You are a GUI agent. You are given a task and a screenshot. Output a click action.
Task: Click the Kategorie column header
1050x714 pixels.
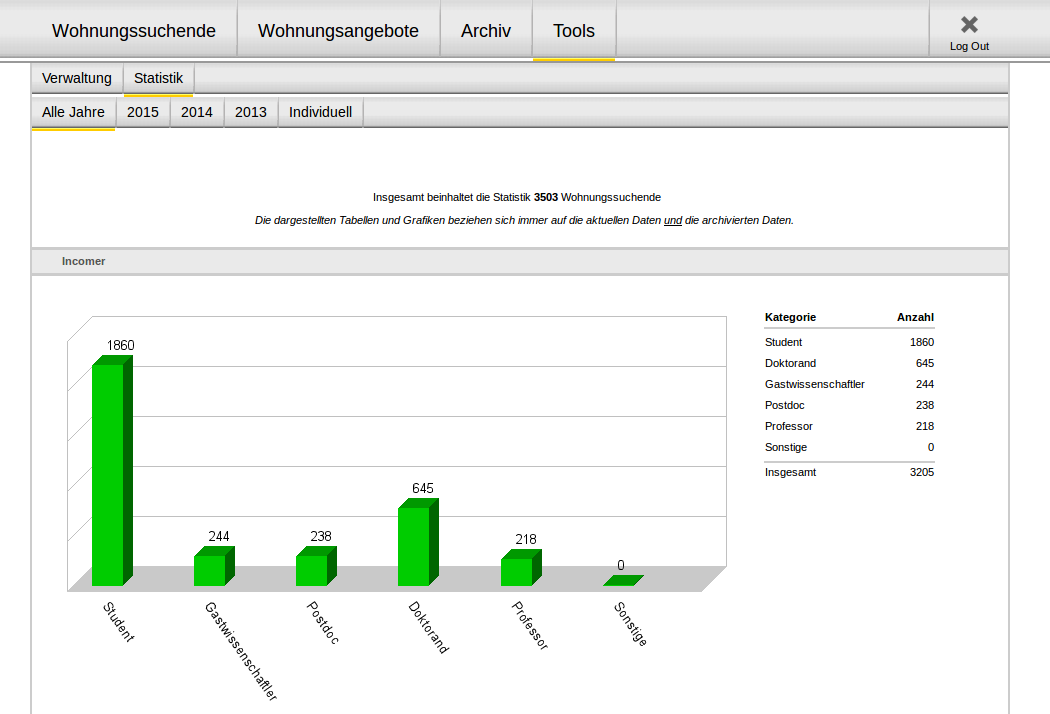[790, 317]
